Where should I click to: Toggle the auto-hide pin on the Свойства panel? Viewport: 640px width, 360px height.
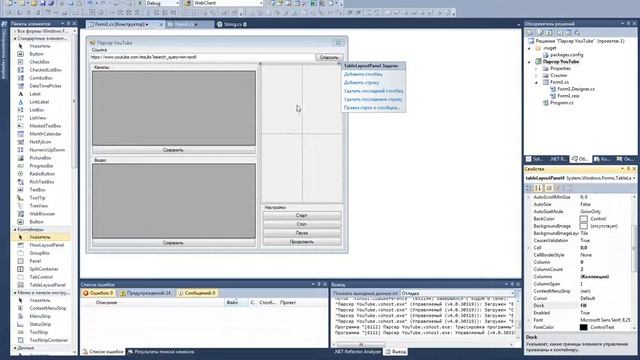pos(629,169)
